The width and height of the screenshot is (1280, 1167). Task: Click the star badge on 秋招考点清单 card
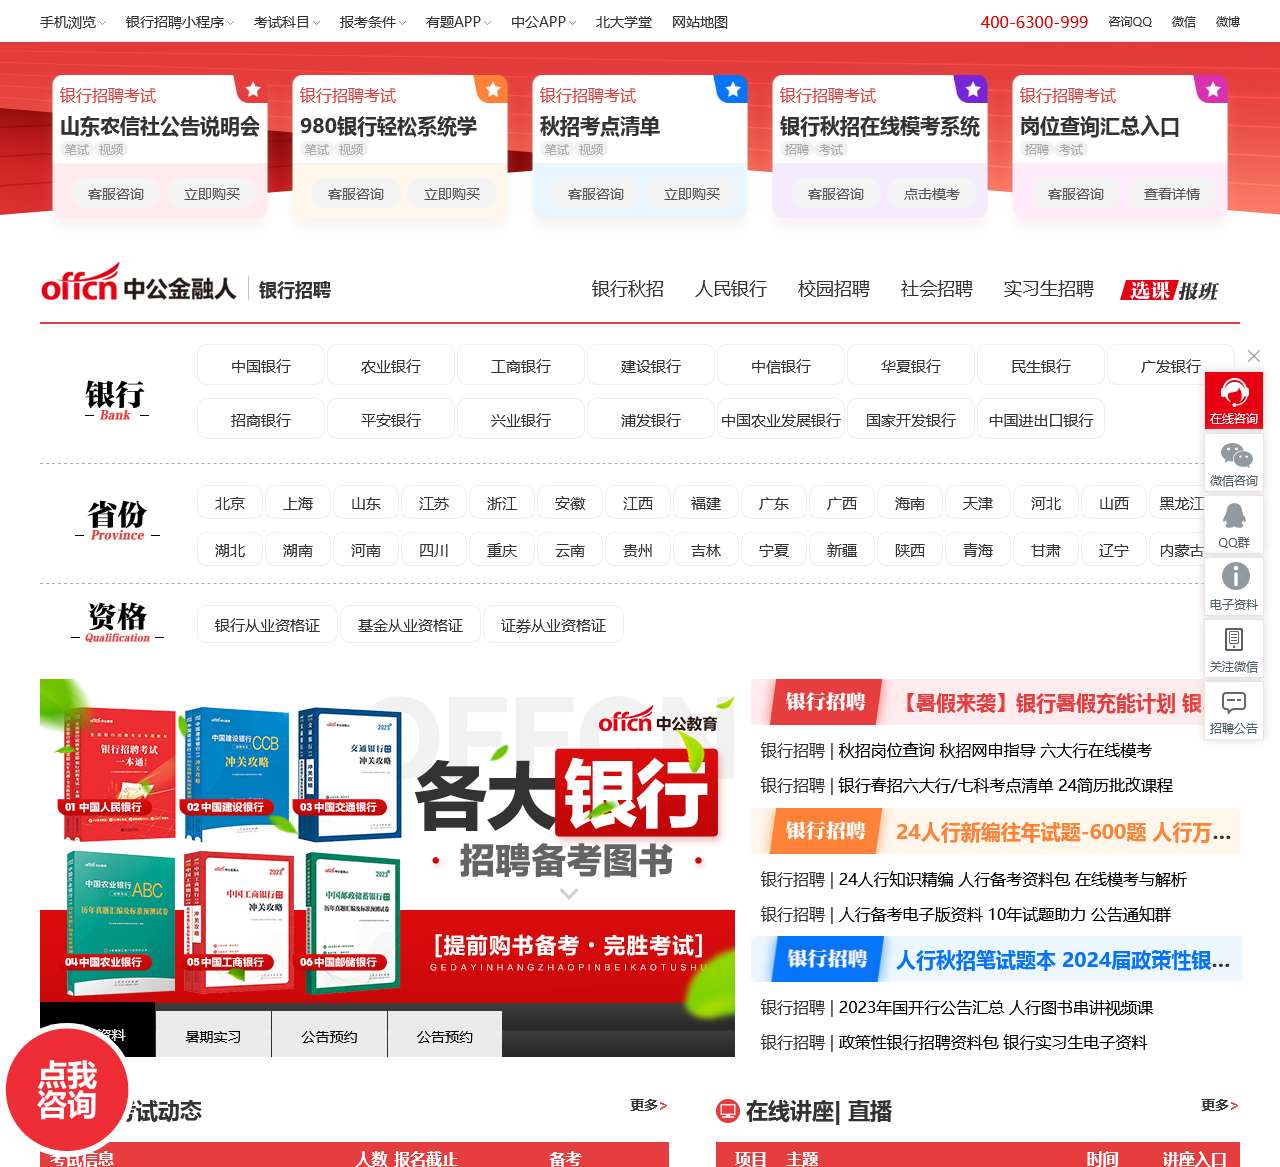tap(732, 88)
